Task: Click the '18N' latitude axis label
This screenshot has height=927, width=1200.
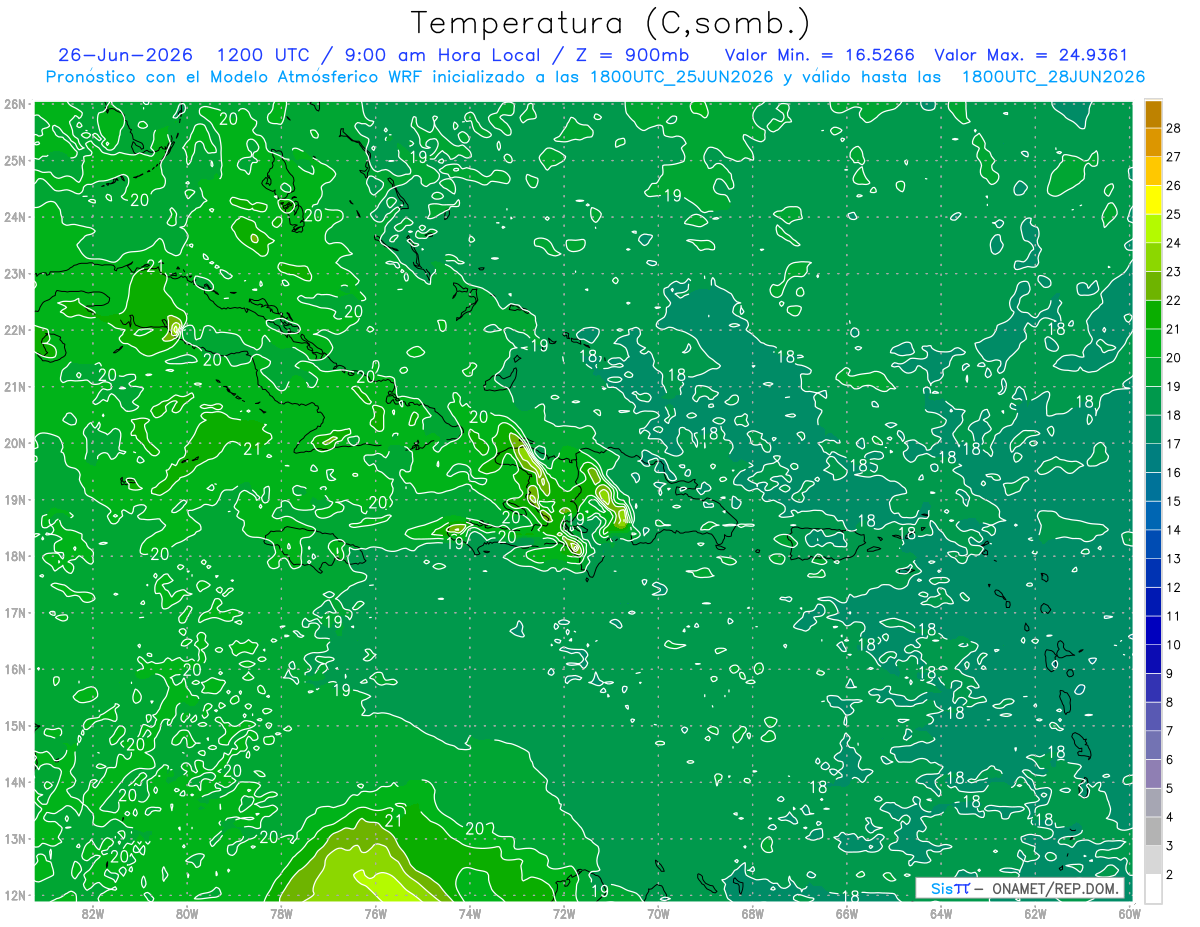Action: click(14, 556)
